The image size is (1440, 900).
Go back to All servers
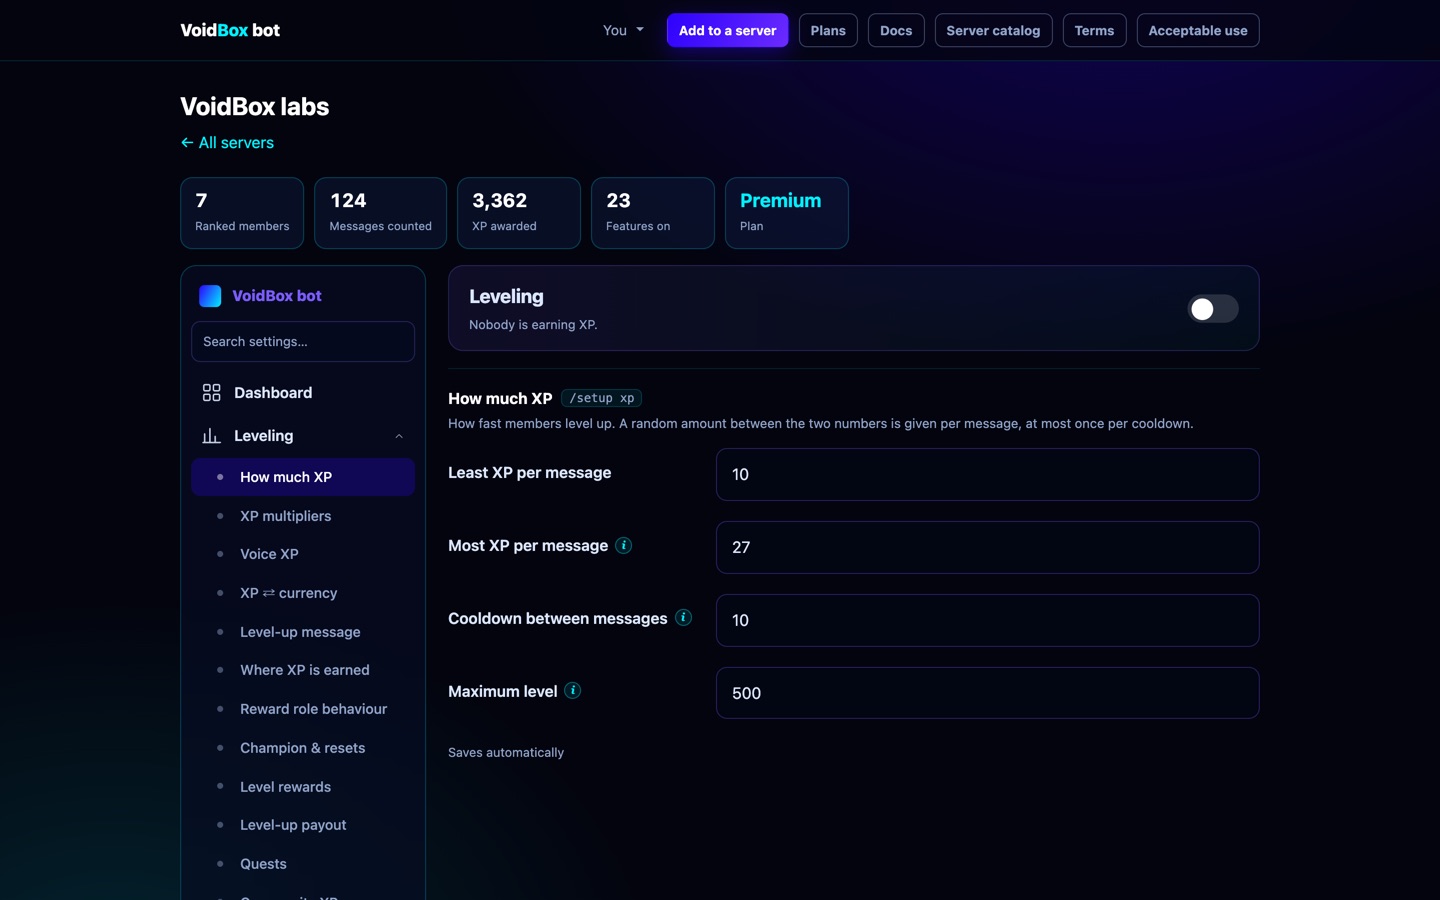coord(227,142)
